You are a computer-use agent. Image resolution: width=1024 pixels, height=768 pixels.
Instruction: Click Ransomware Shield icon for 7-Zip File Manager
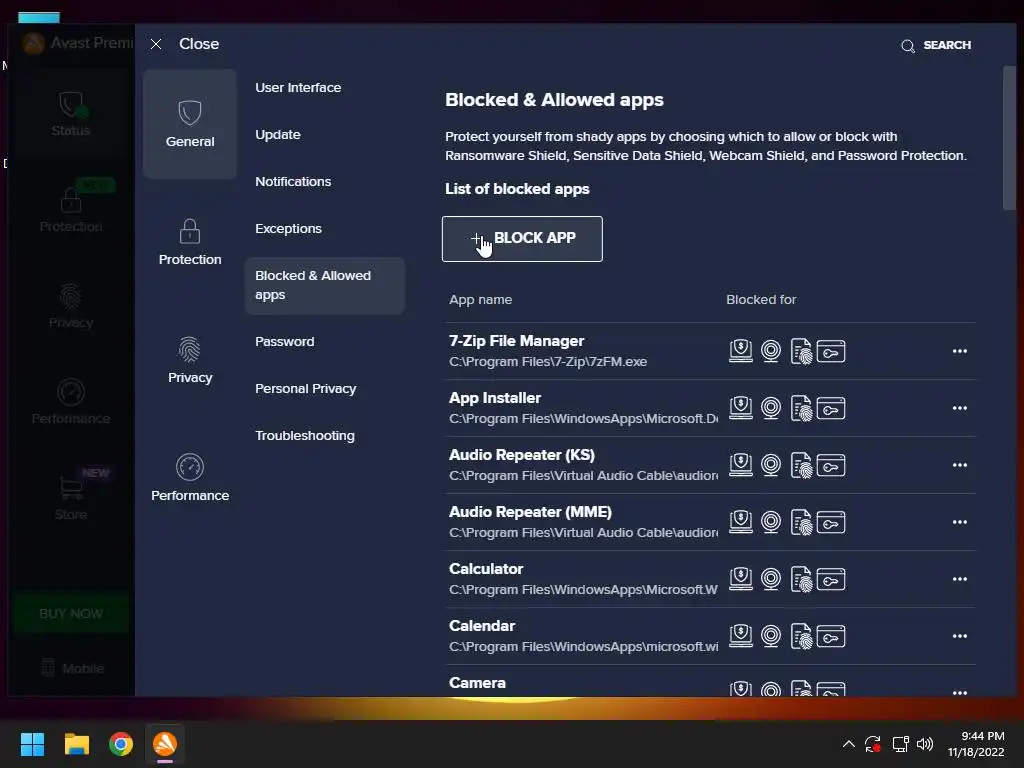pyautogui.click(x=741, y=351)
